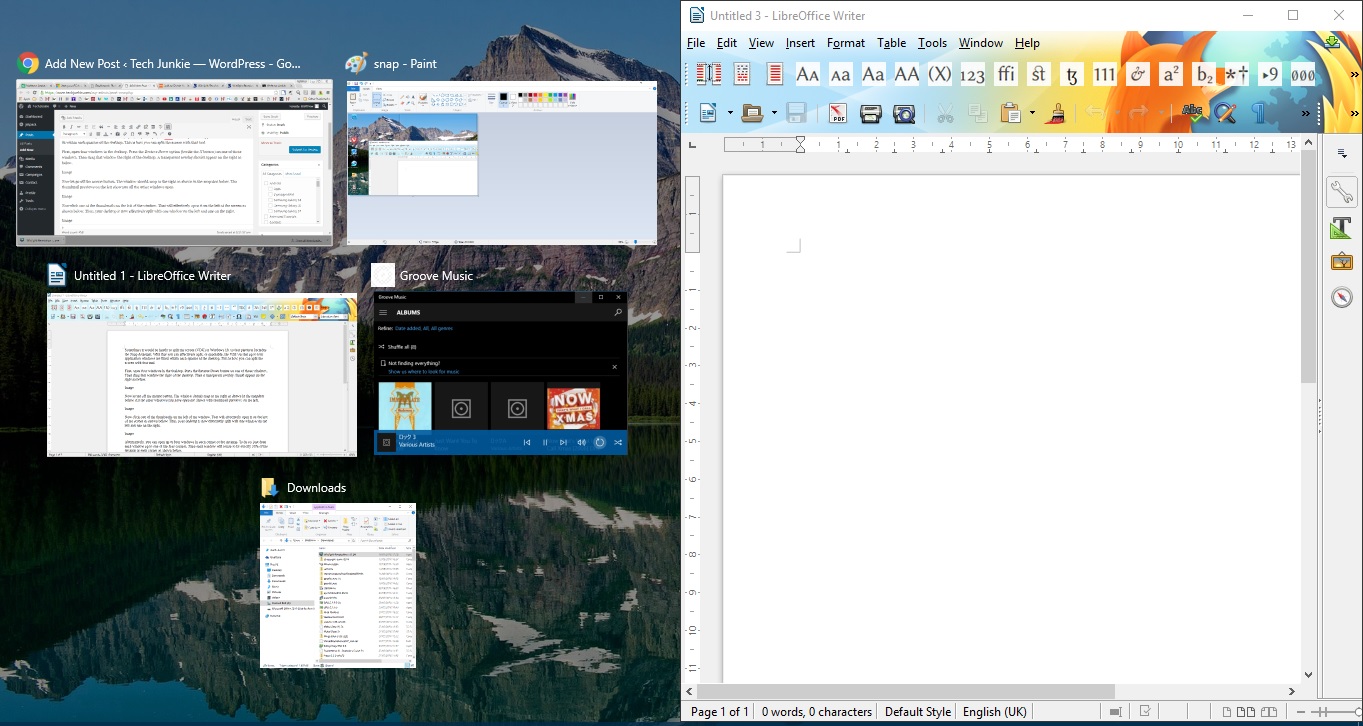
Task: Select the Clone Formatting paintbrush tool
Action: [x=1055, y=113]
